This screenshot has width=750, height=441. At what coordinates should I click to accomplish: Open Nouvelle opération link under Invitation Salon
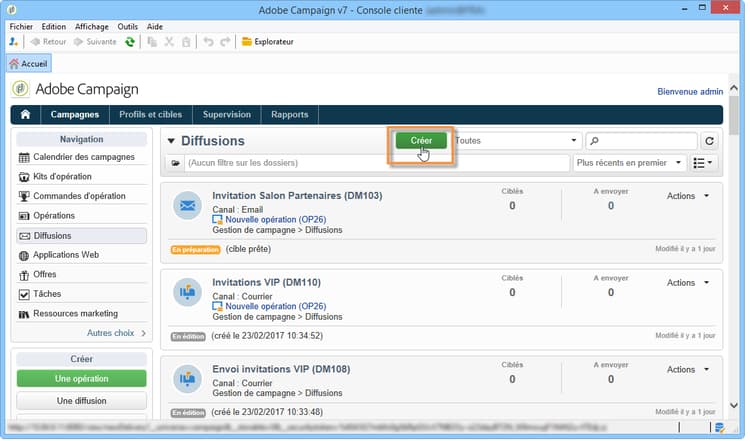(x=276, y=220)
